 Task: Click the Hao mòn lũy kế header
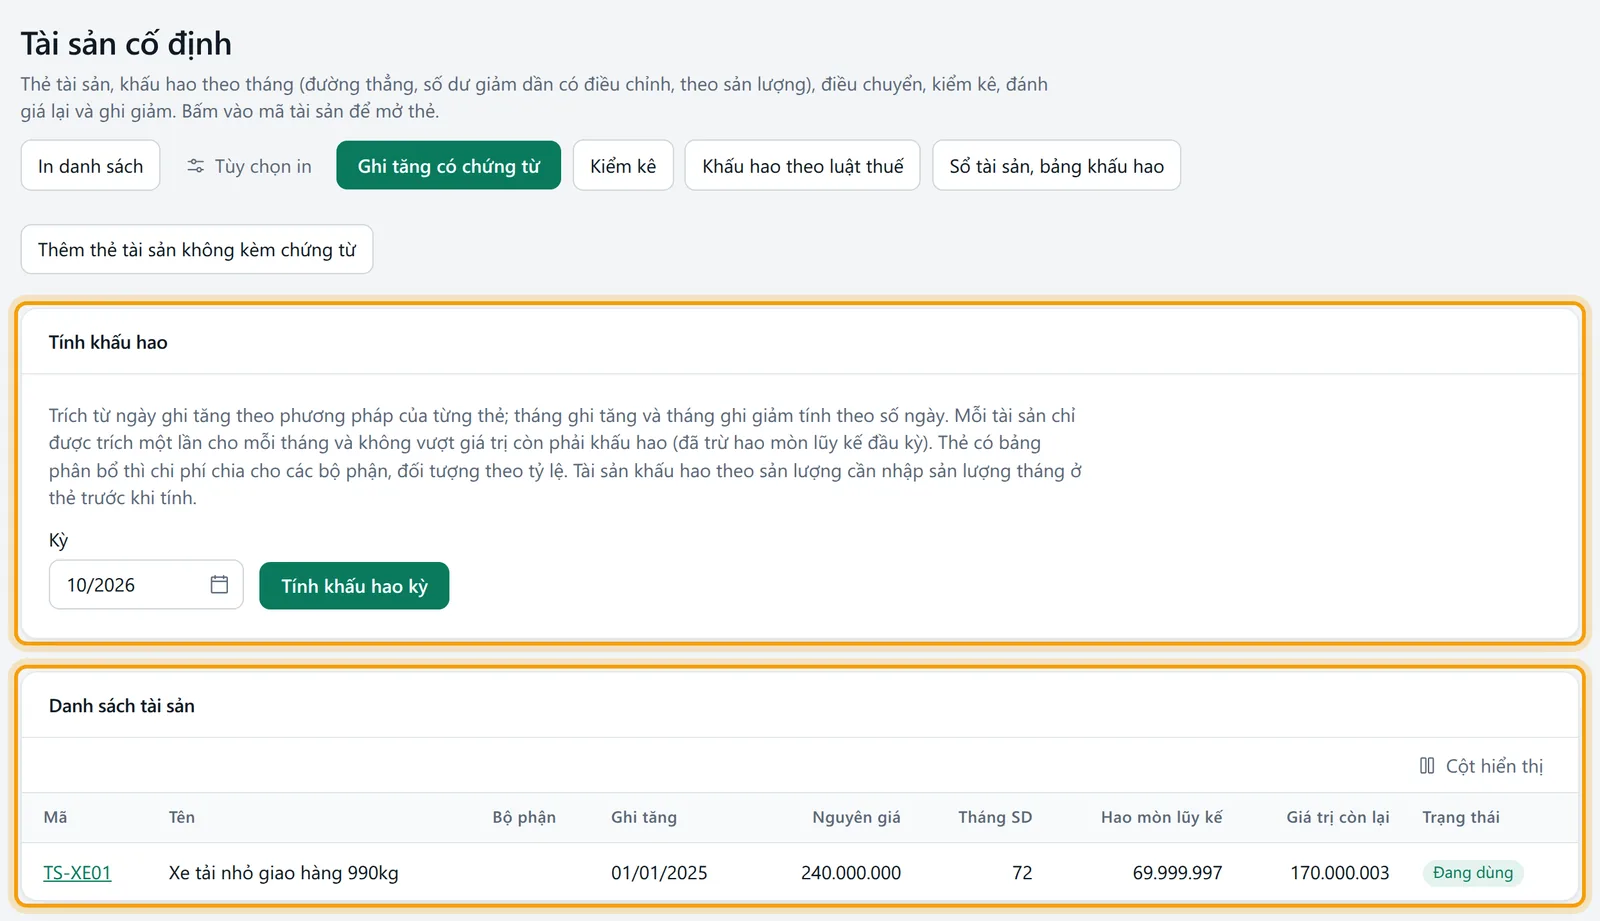(x=1161, y=817)
